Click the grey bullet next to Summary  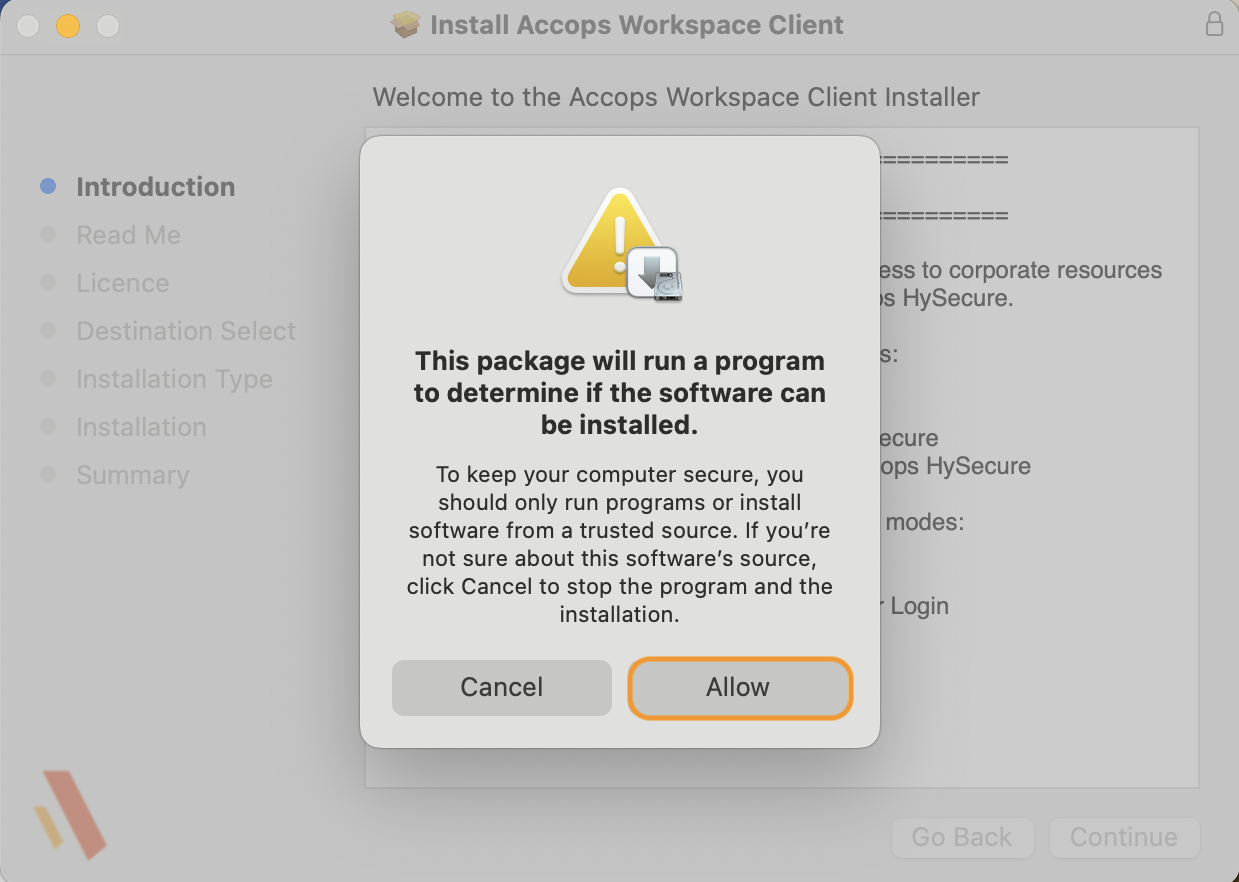[48, 475]
